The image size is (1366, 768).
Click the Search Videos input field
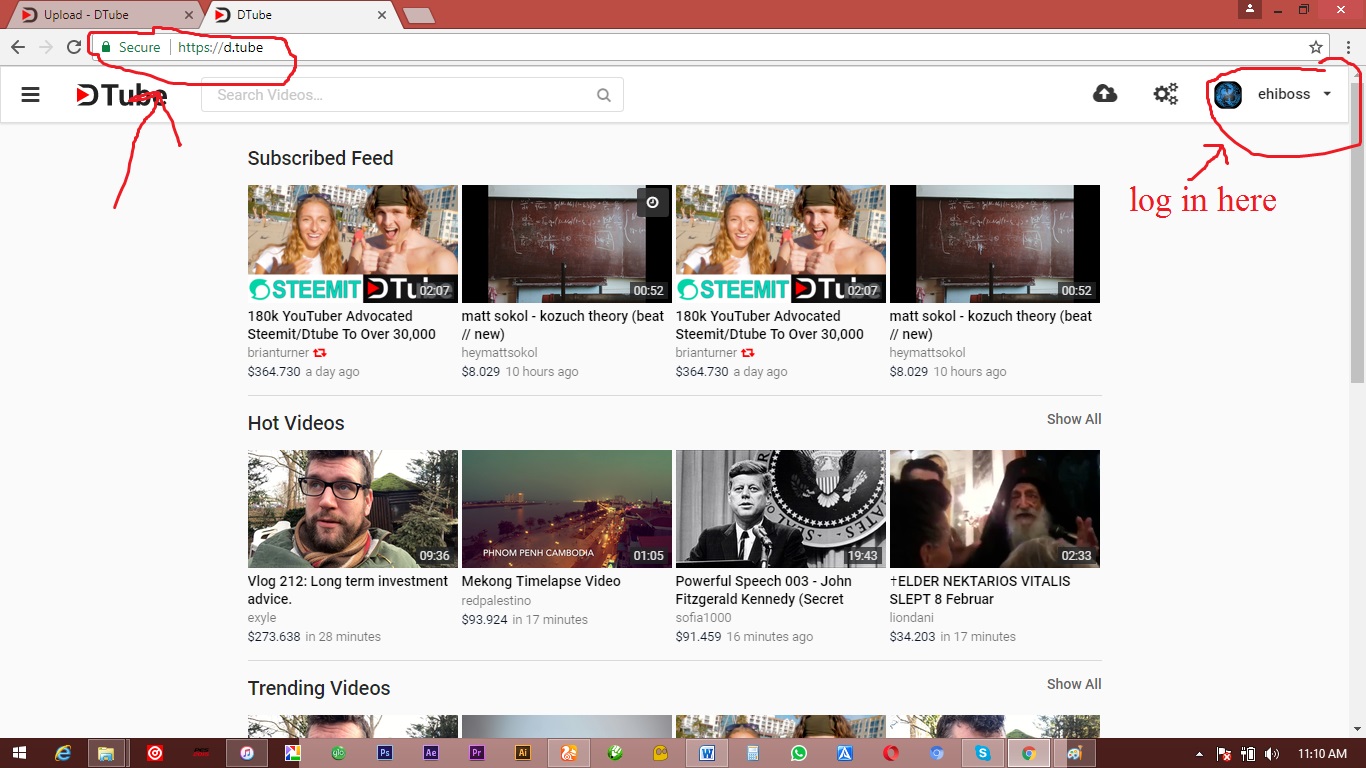400,94
